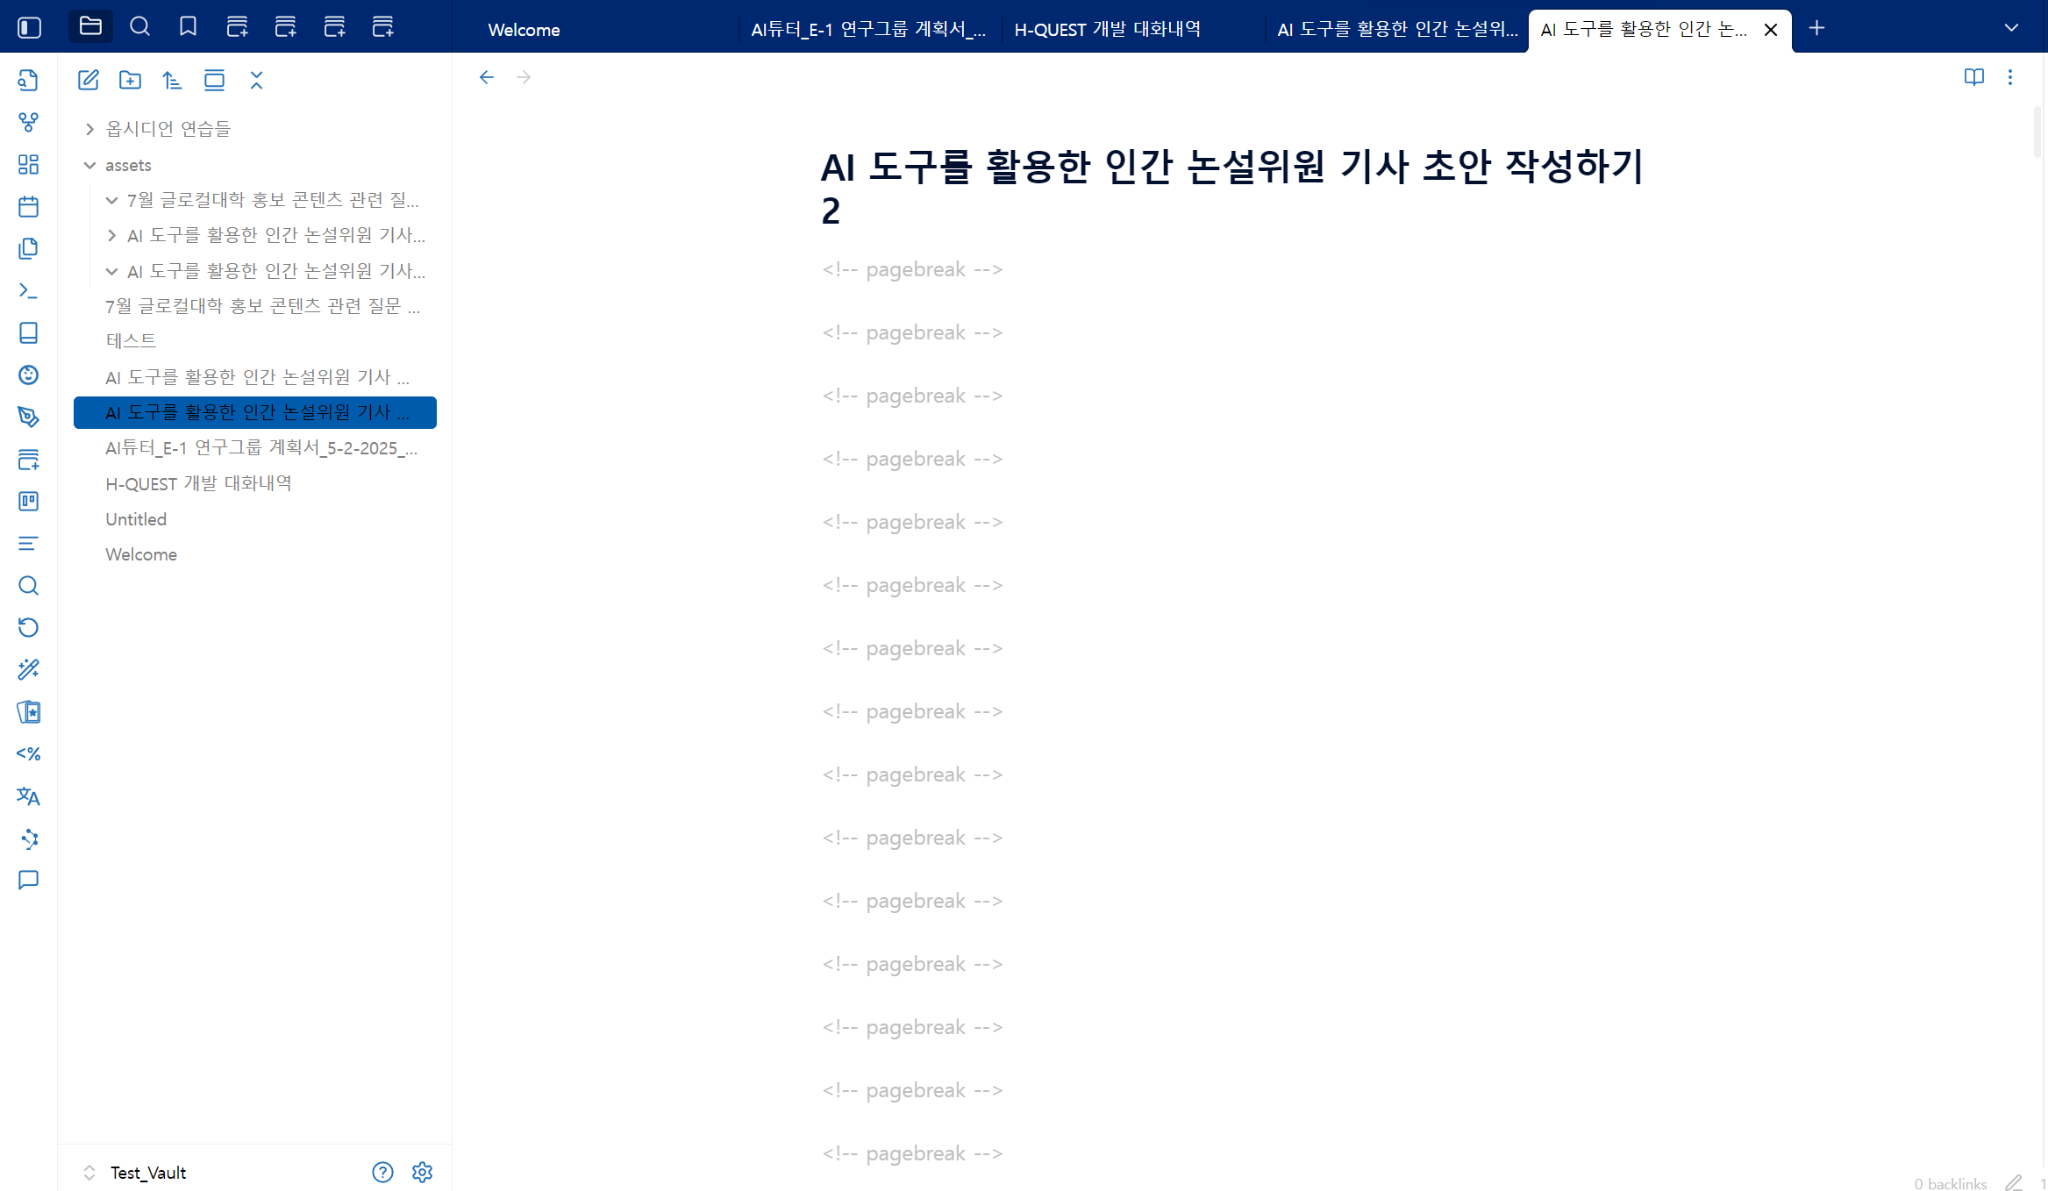The height and width of the screenshot is (1191, 2048).
Task: Open quick switcher file-search icon in ribbon
Action: 28,80
